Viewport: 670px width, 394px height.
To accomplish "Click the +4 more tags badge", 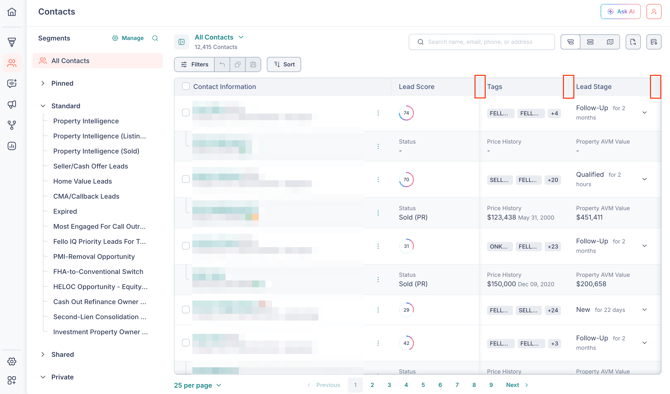I will click(554, 113).
